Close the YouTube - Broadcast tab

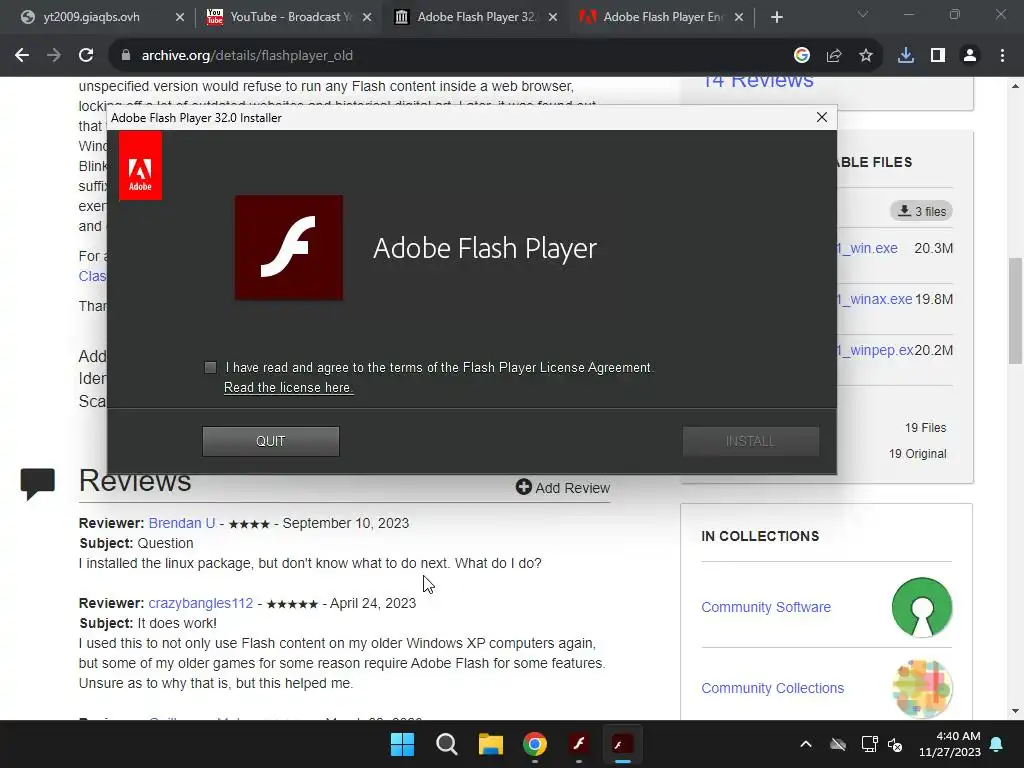click(x=367, y=17)
